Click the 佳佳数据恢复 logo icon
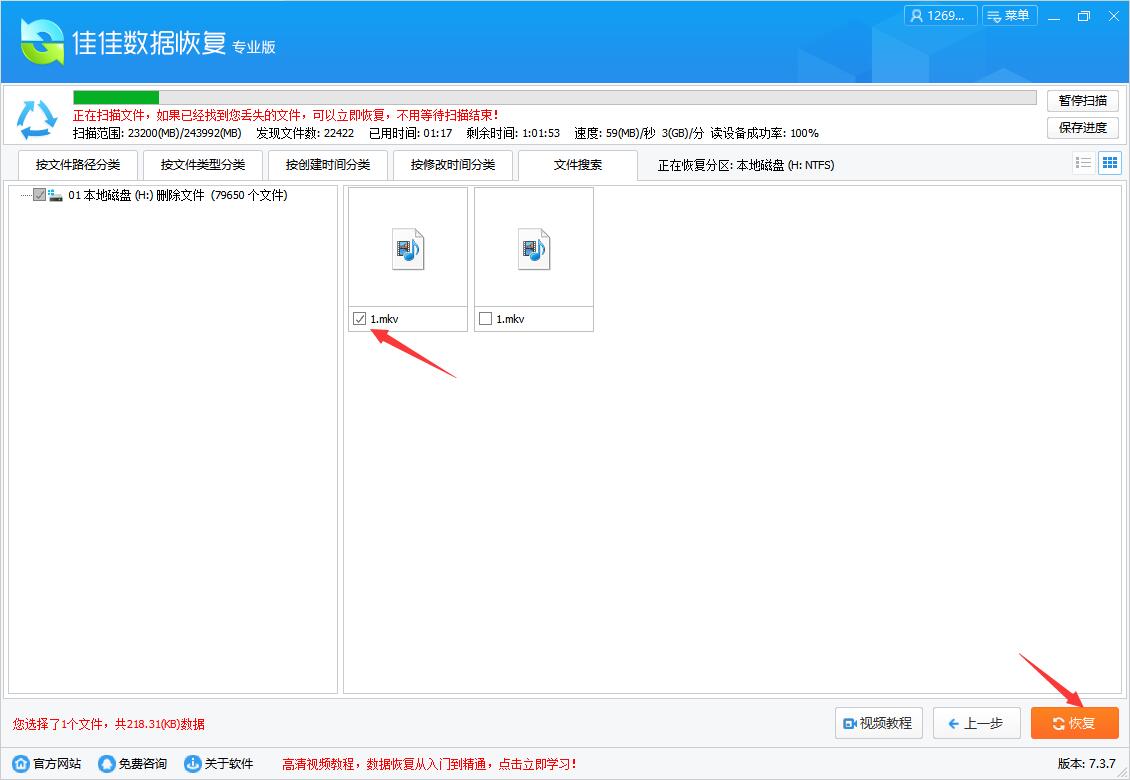1130x780 pixels. tap(43, 41)
